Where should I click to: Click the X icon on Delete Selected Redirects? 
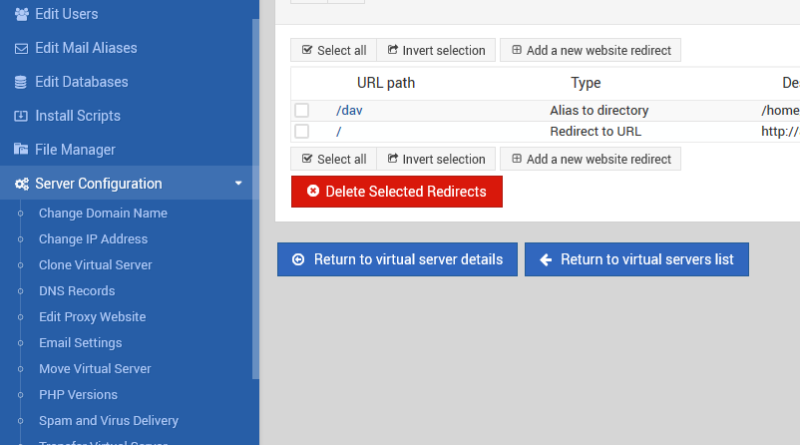(313, 191)
